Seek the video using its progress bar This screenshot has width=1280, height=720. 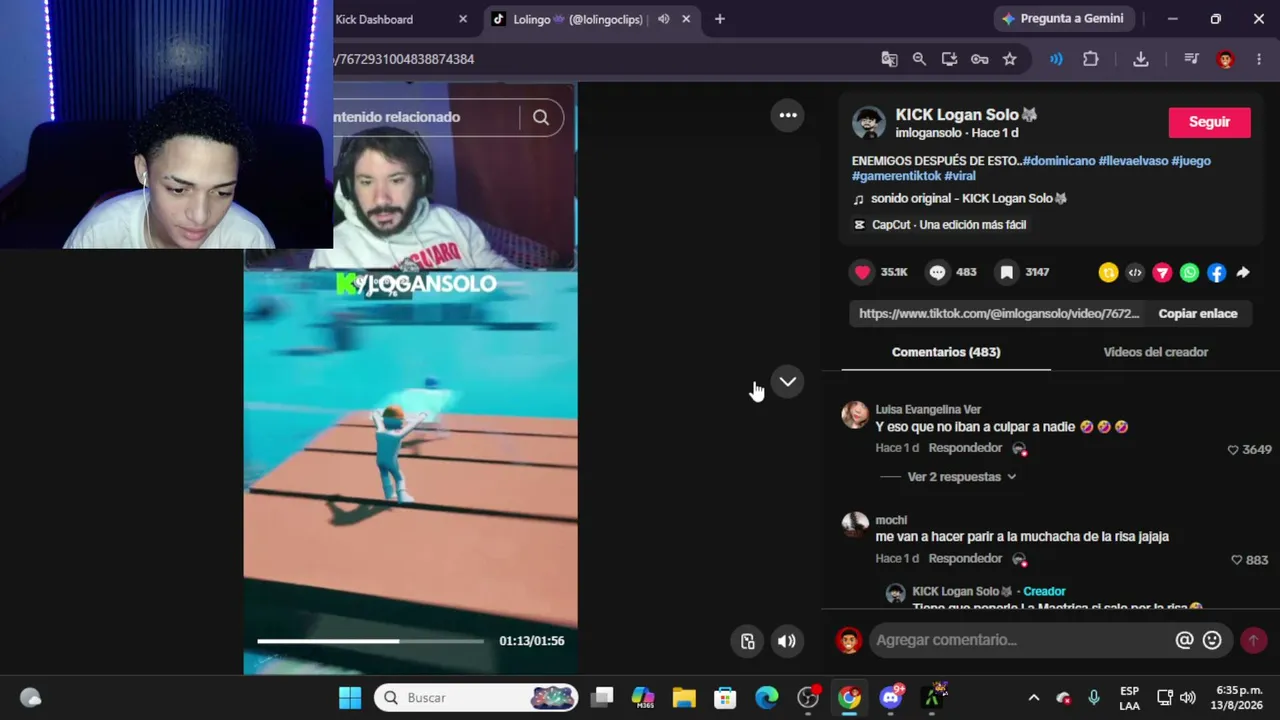click(x=370, y=641)
